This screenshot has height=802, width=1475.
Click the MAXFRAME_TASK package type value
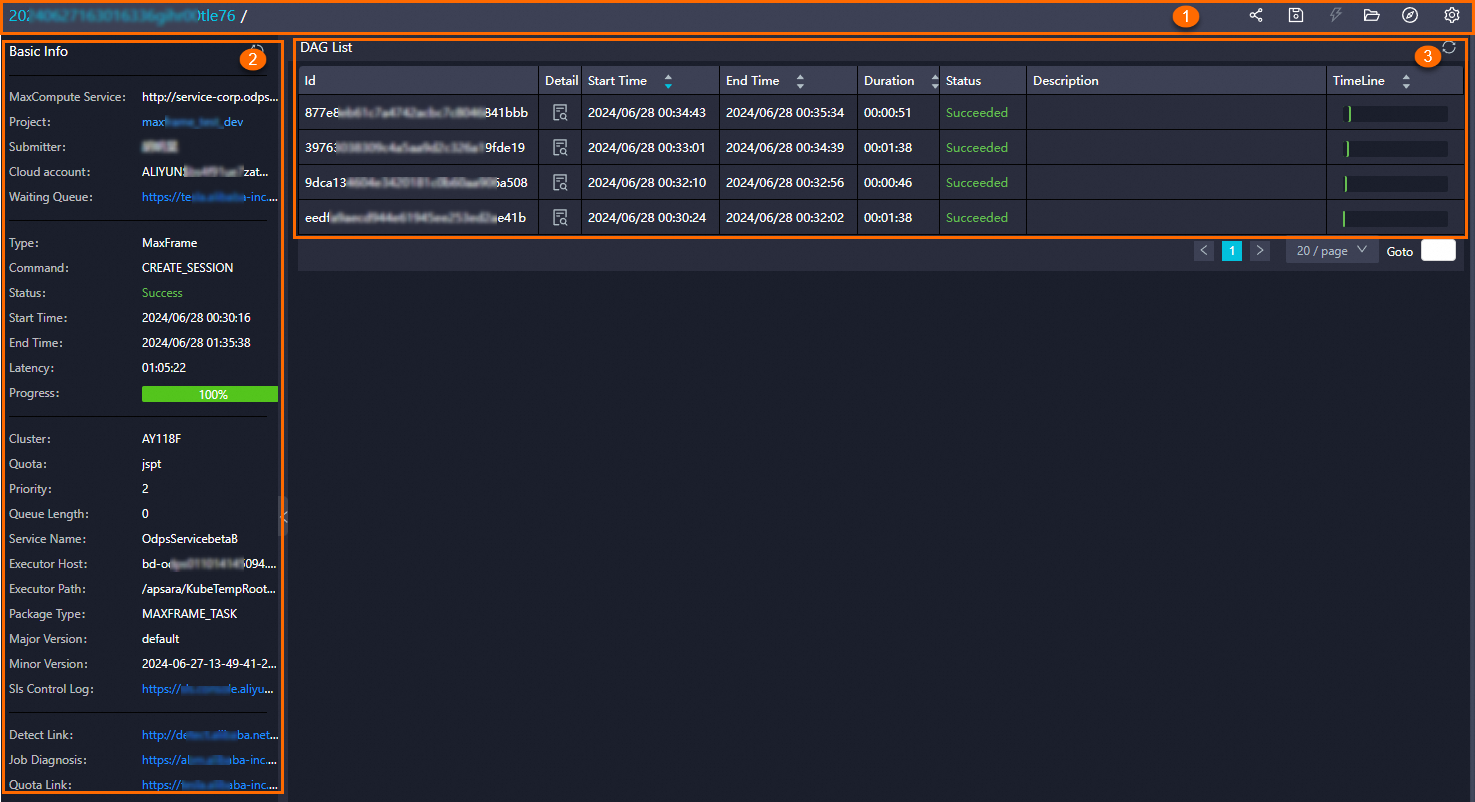[x=190, y=614]
